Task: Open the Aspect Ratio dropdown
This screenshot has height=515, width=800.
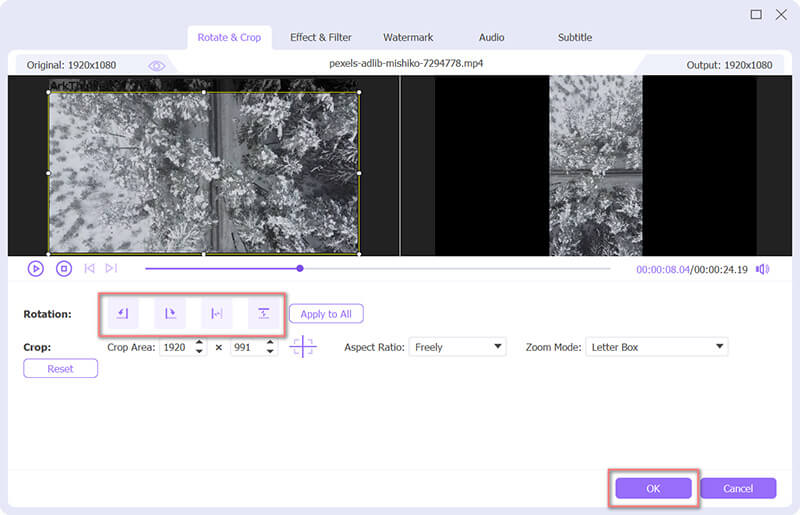Action: (457, 347)
